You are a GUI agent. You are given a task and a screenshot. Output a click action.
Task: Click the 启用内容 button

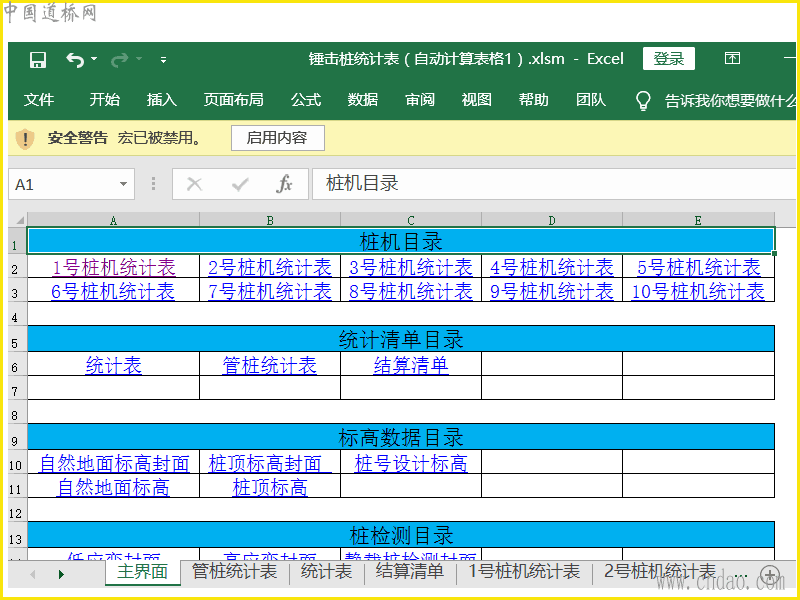277,138
